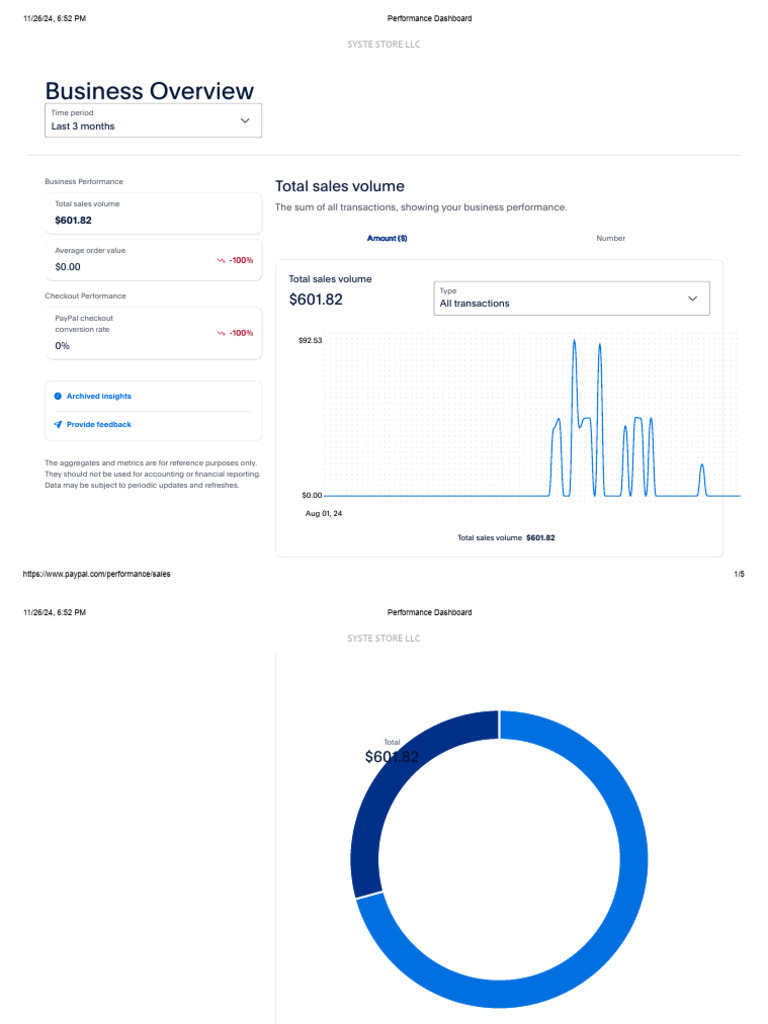Click the chevron in the Type dropdown
The height and width of the screenshot is (1024, 768).
click(x=692, y=298)
